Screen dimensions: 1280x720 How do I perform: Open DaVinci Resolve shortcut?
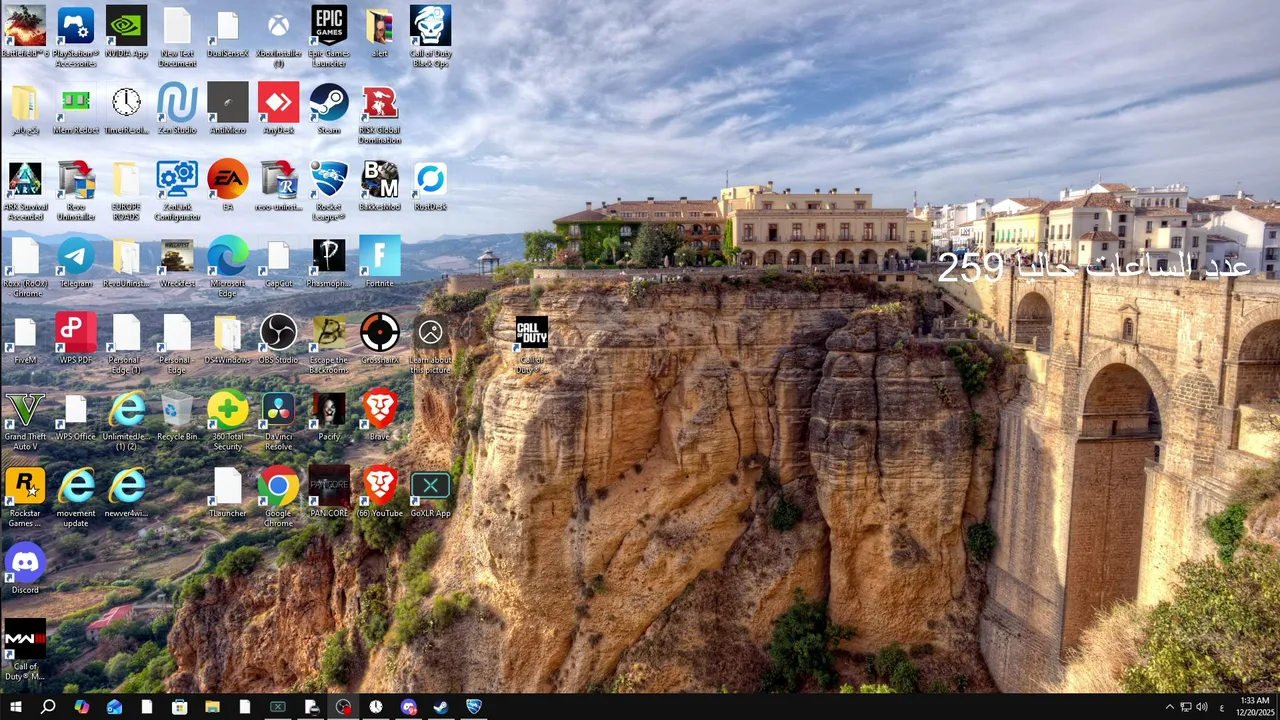[278, 421]
